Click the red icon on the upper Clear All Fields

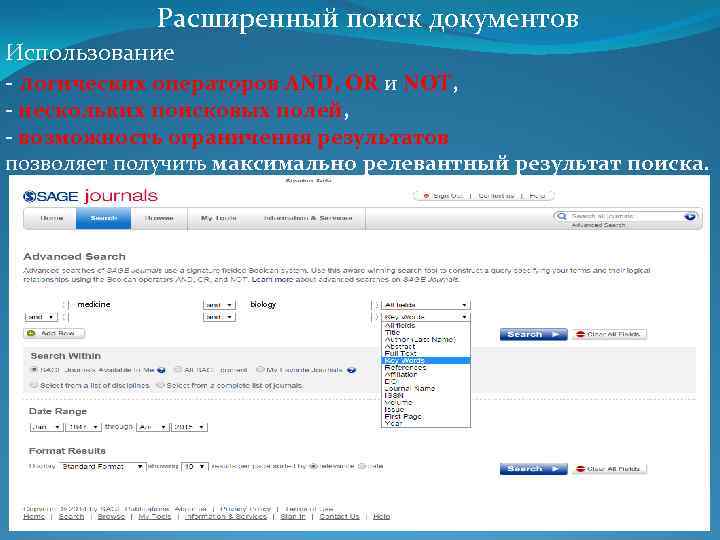pos(580,334)
